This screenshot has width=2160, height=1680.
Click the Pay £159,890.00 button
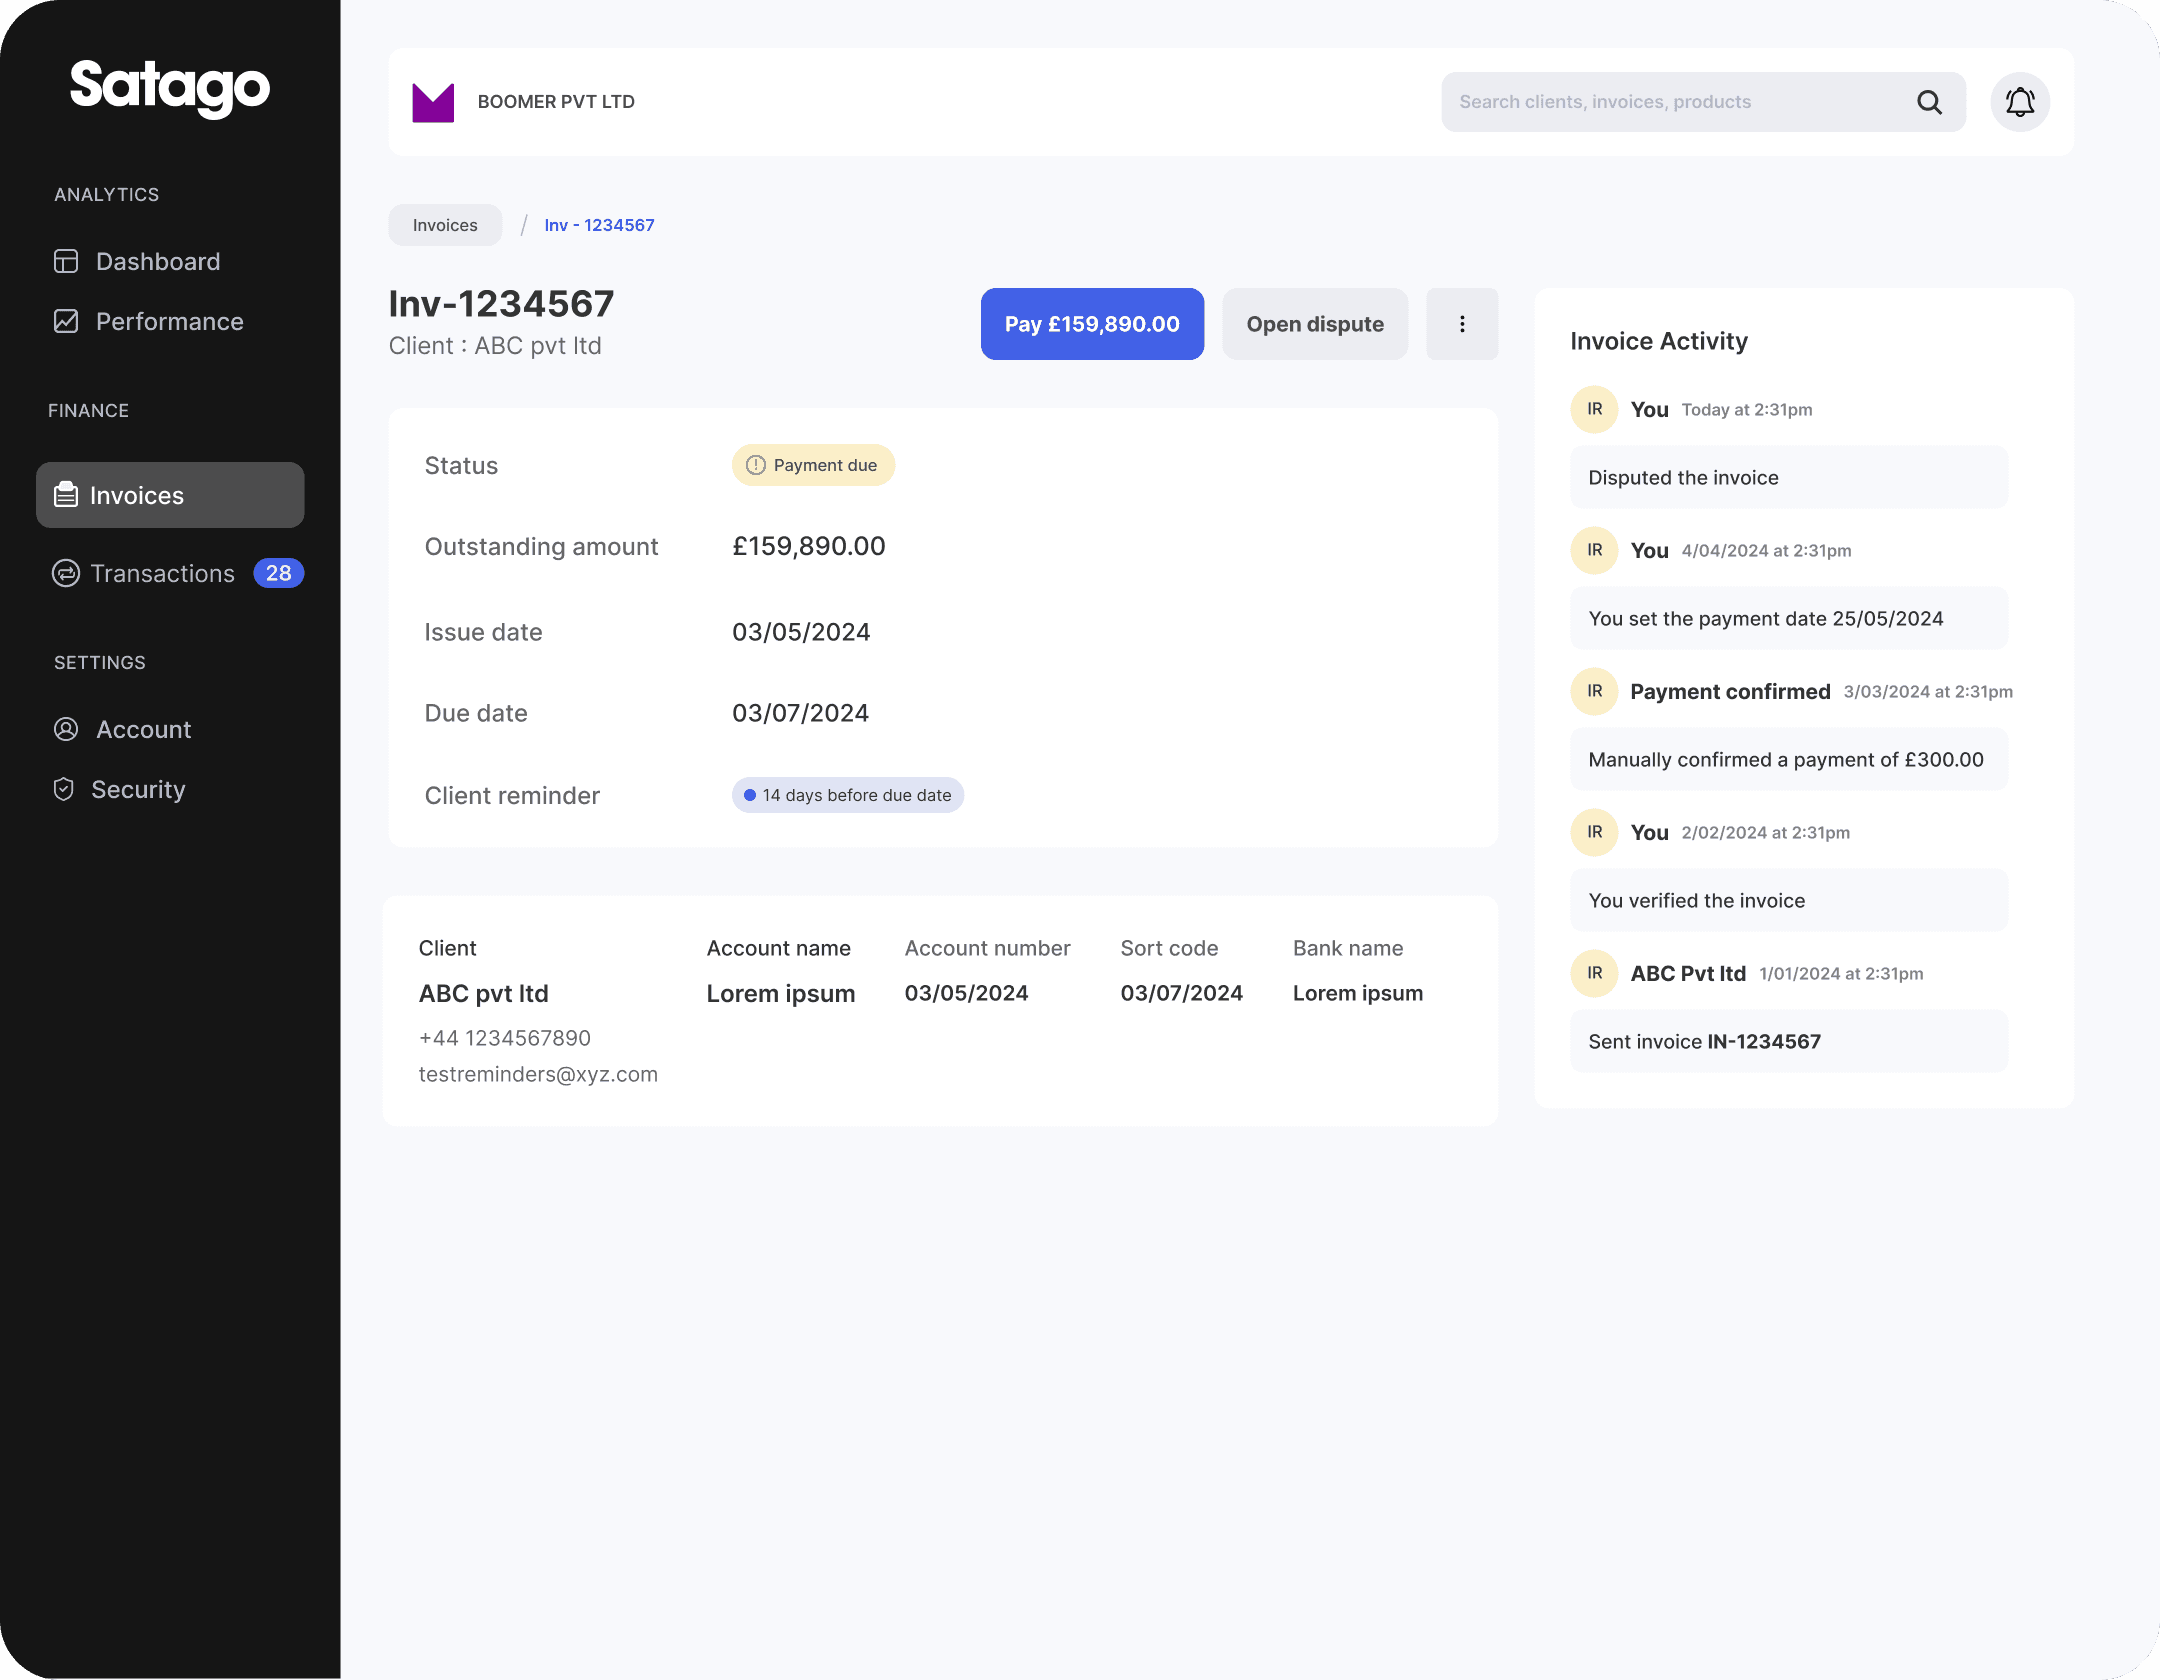pos(1091,324)
